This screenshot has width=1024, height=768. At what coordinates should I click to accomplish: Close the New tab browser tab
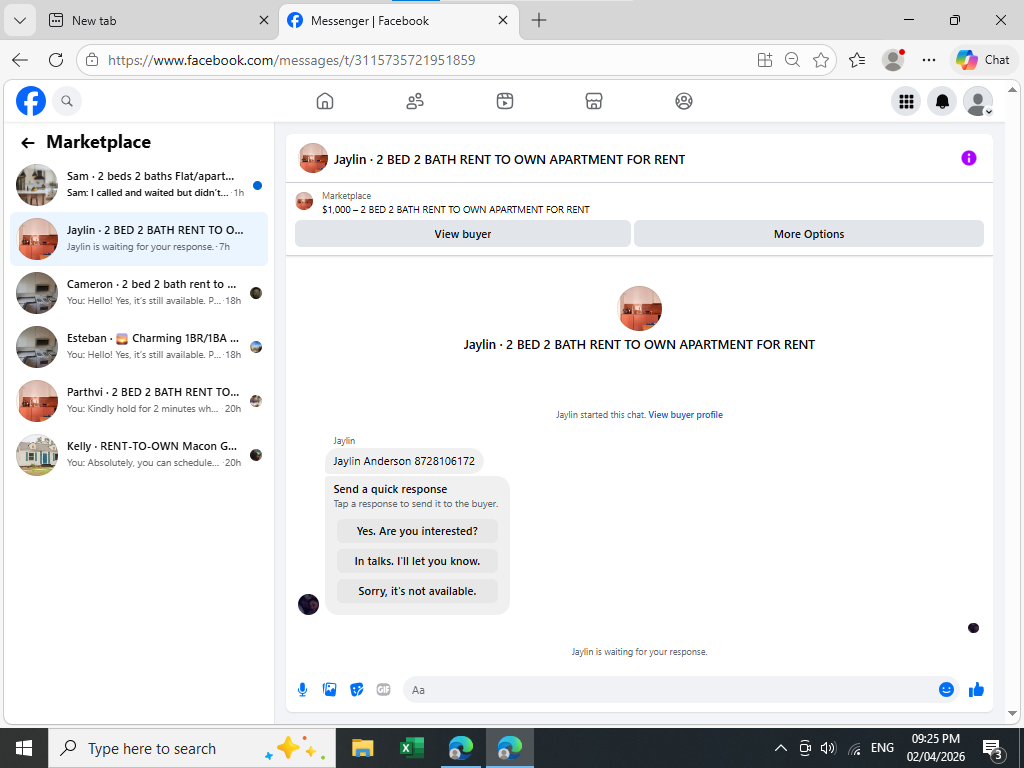tap(264, 20)
